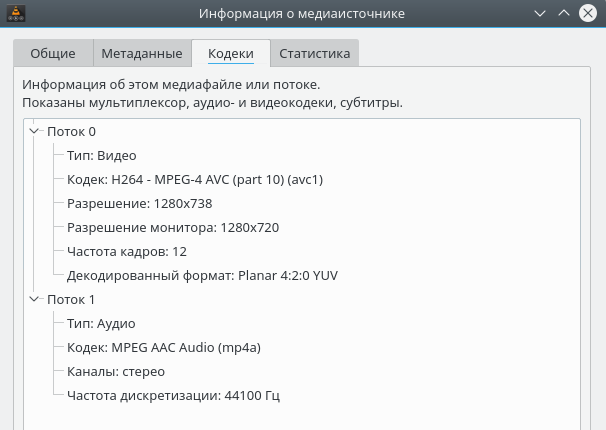Select the MPEG AAC Audio codec row

[x=164, y=347]
